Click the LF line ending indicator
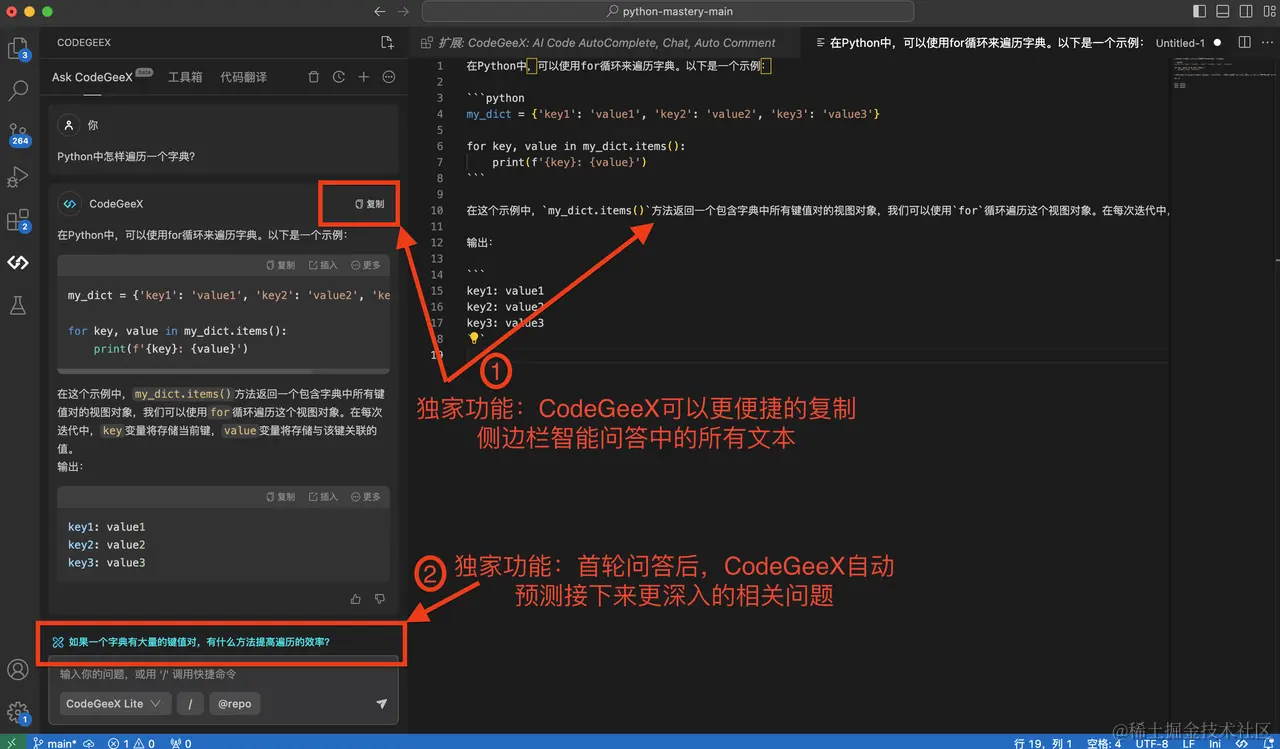Viewport: 1280px width, 749px height. click(x=1189, y=743)
